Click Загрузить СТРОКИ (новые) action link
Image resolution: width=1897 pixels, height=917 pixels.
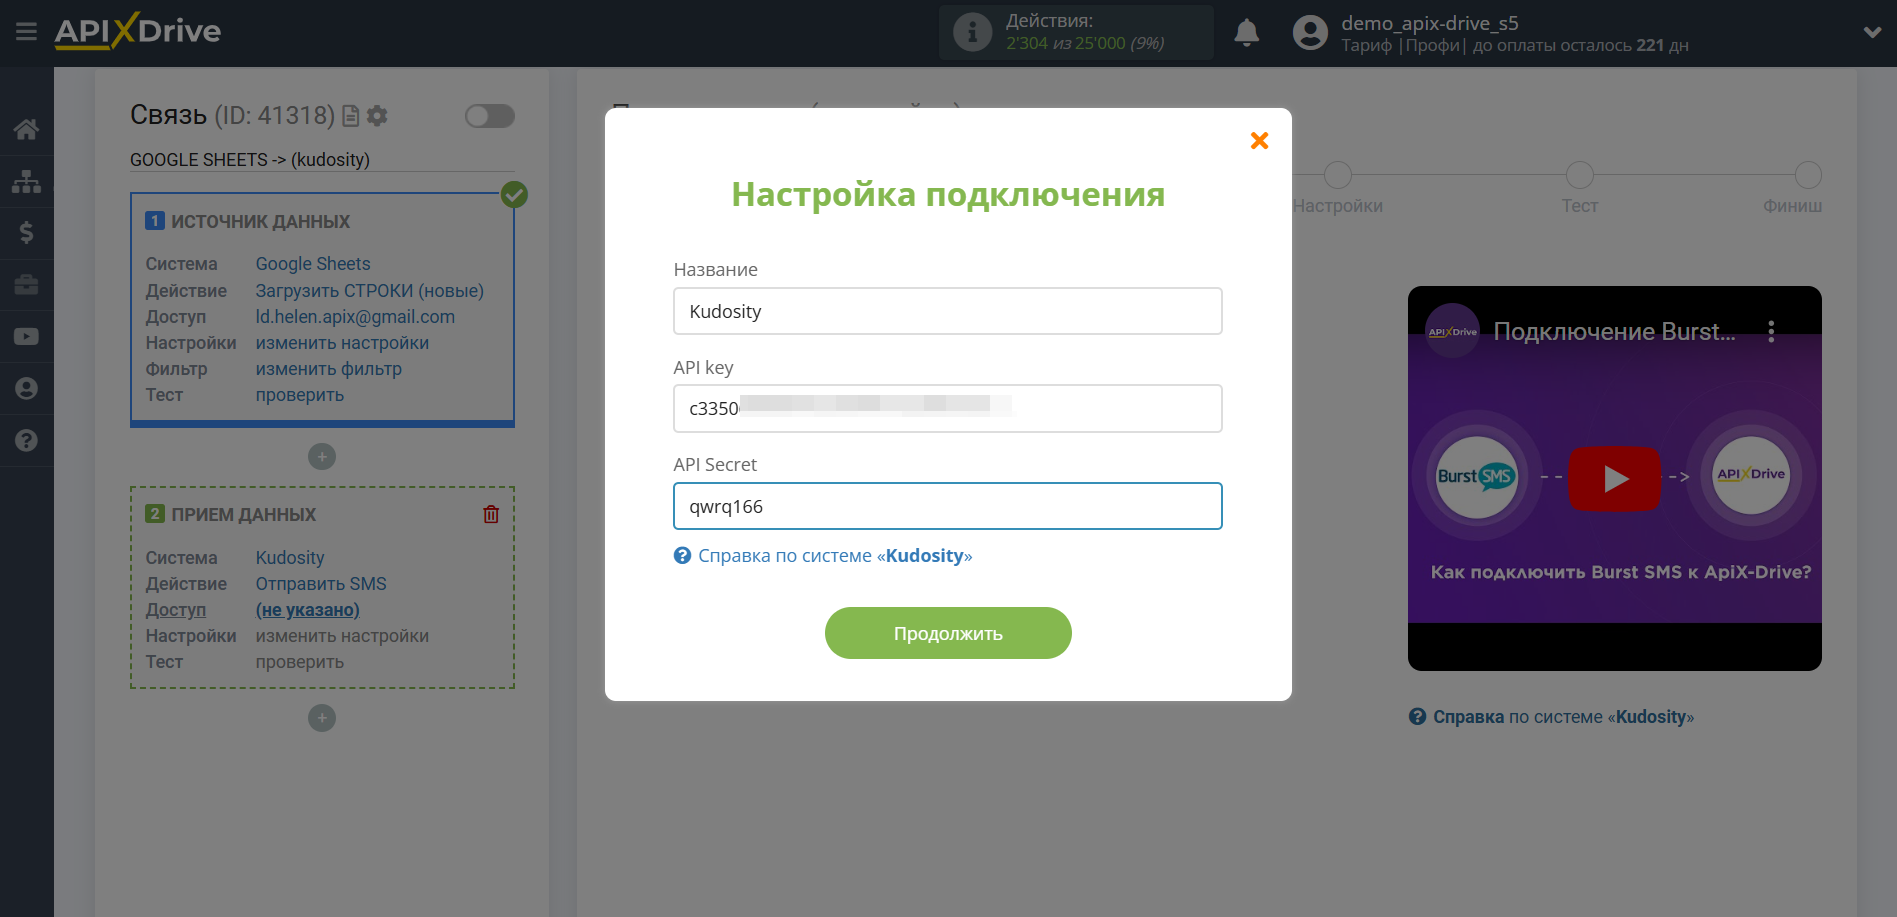tap(370, 291)
